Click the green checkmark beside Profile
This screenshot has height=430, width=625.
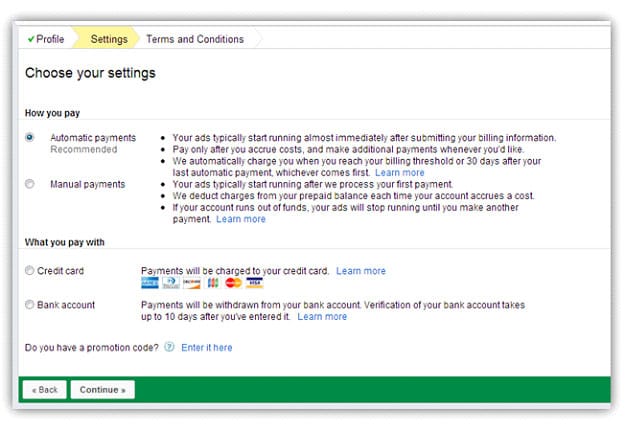pos(31,39)
